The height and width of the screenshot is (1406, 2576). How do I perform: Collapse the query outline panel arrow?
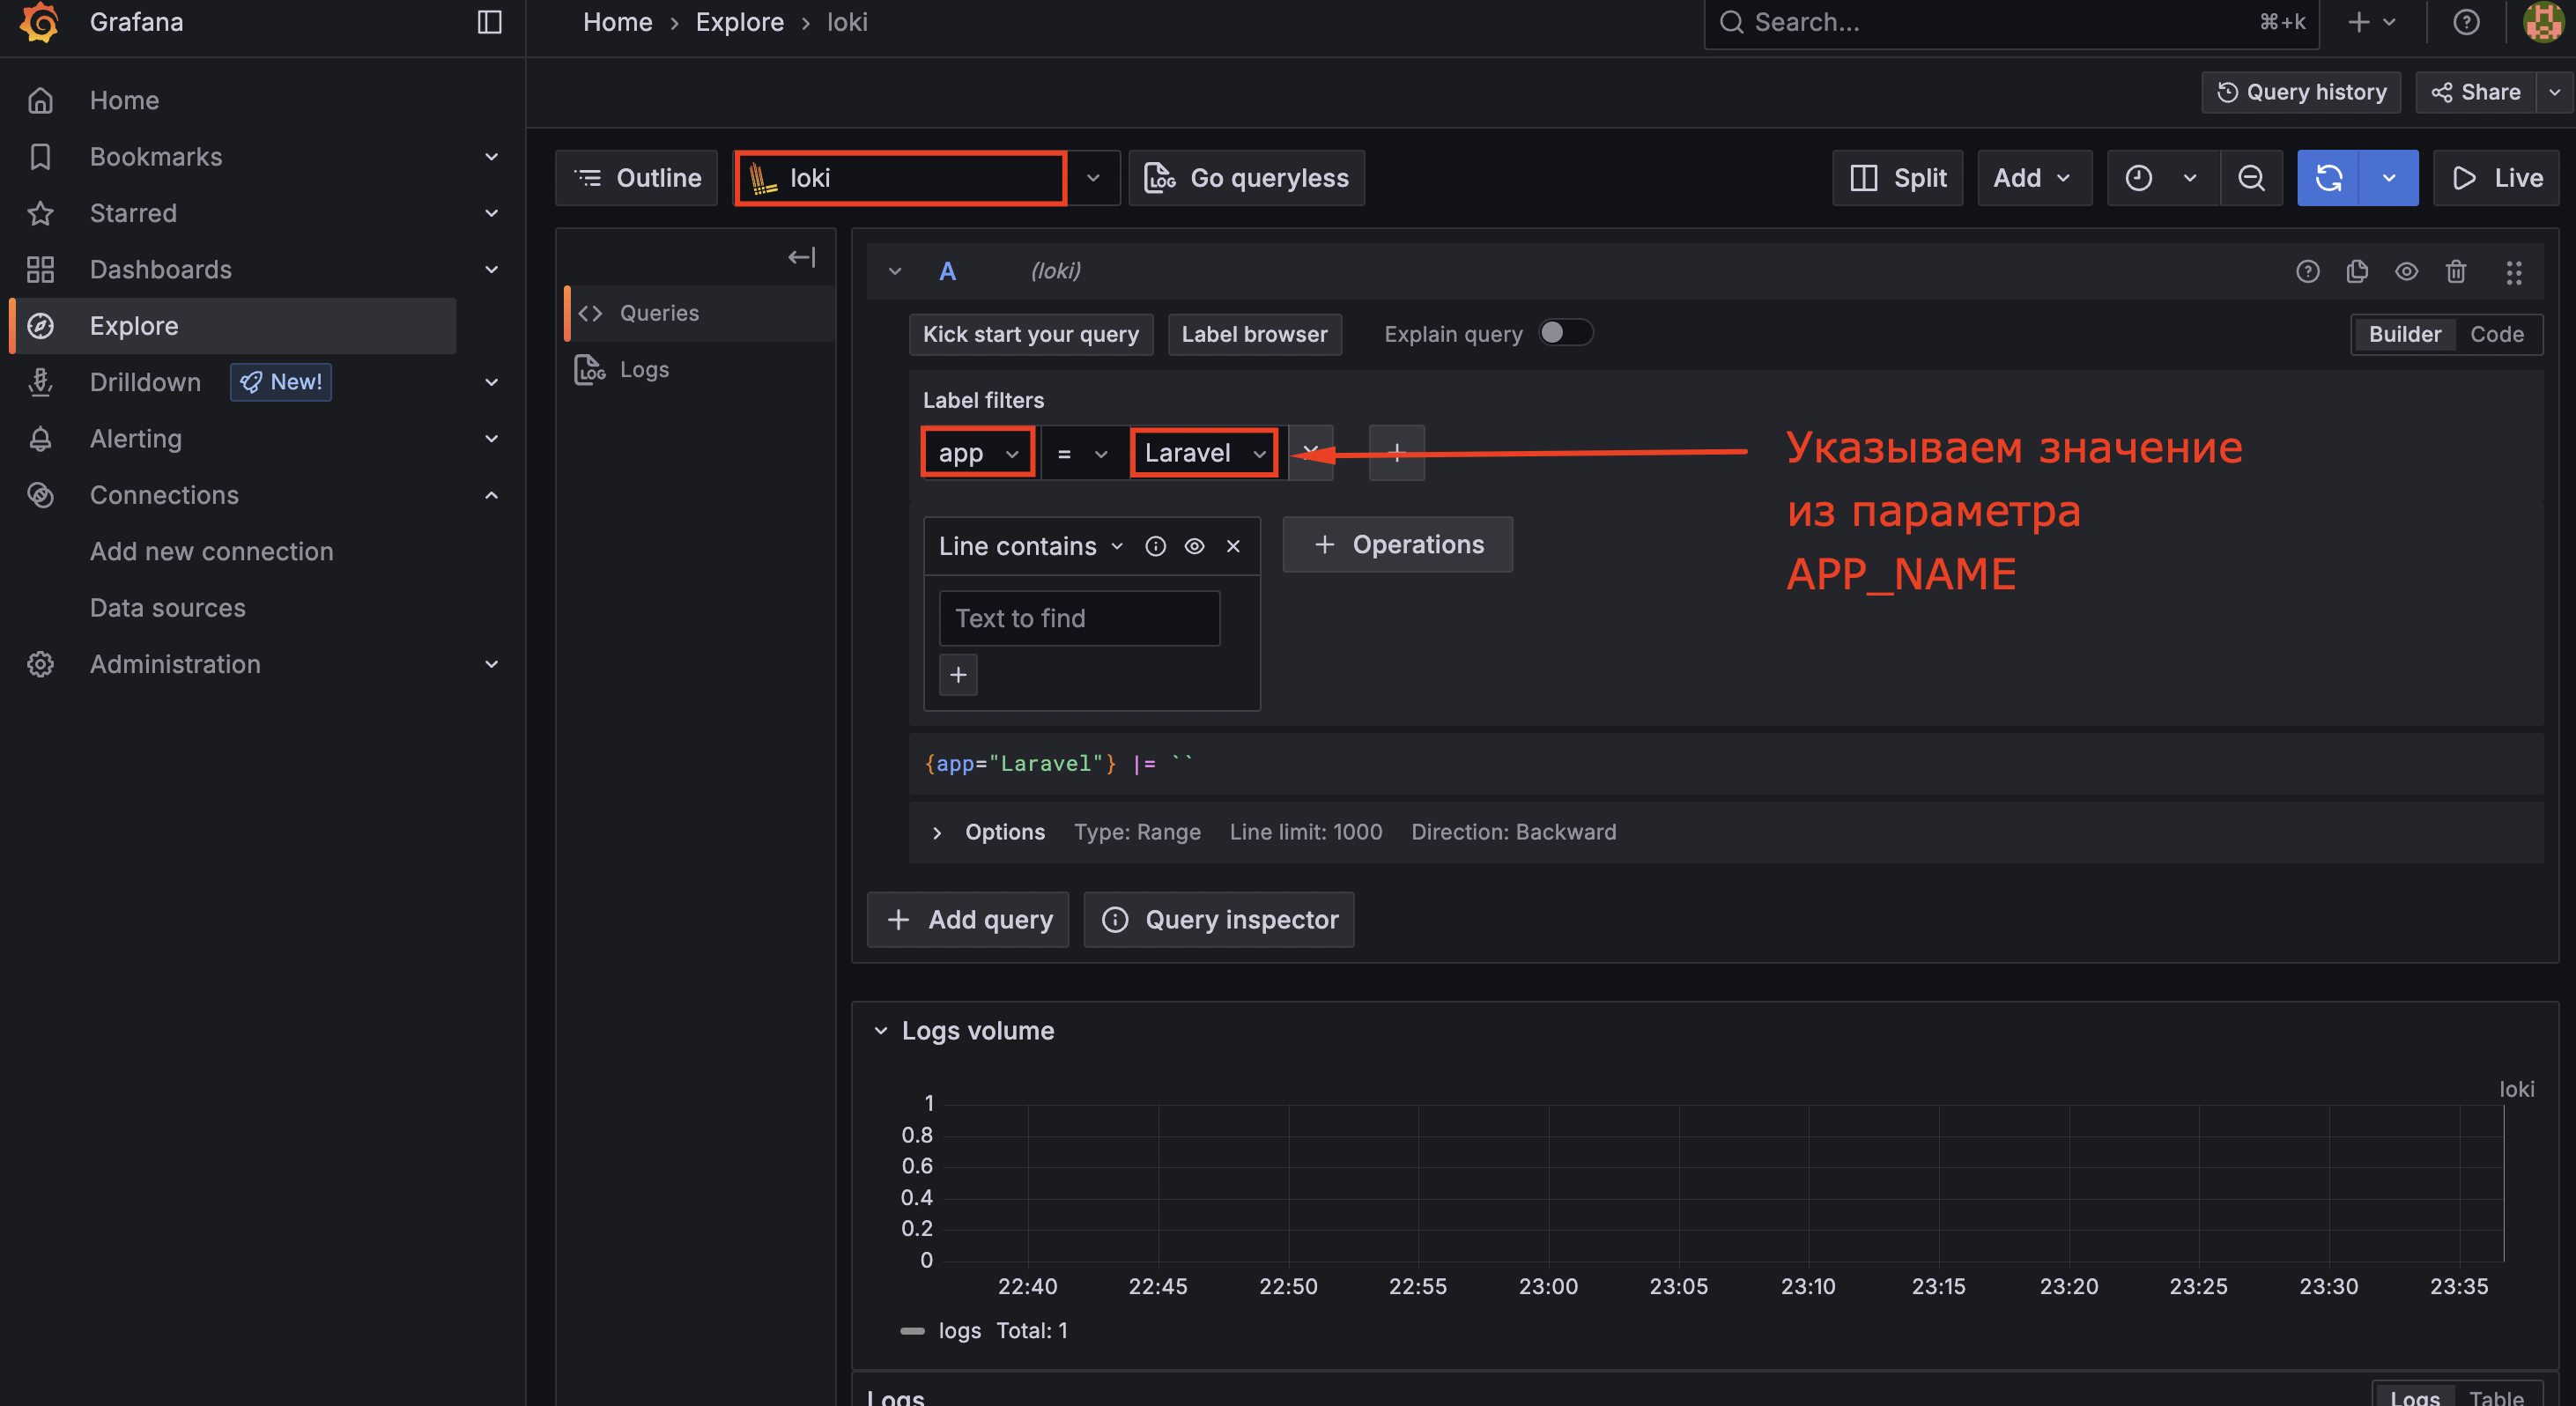801,258
